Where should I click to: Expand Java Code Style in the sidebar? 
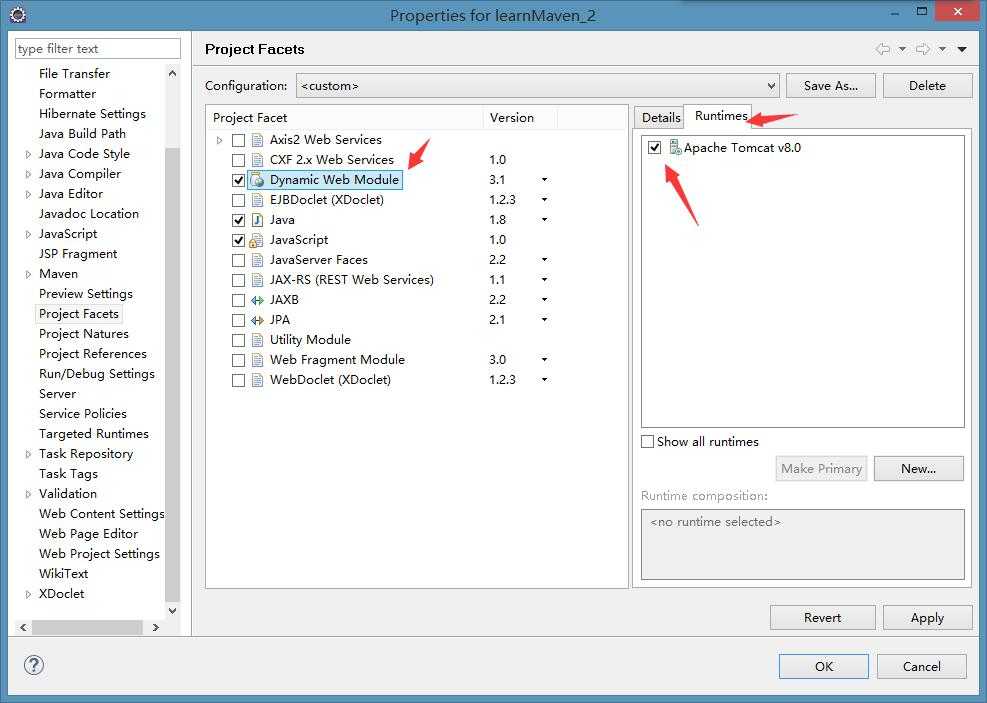[28, 154]
